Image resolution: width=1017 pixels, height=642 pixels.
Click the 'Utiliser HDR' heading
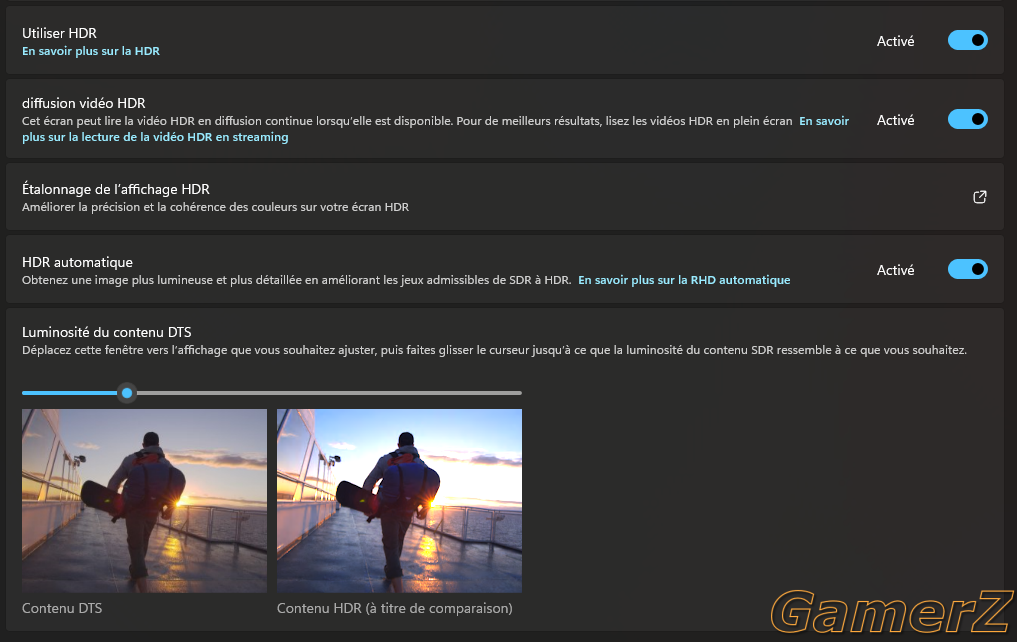60,33
